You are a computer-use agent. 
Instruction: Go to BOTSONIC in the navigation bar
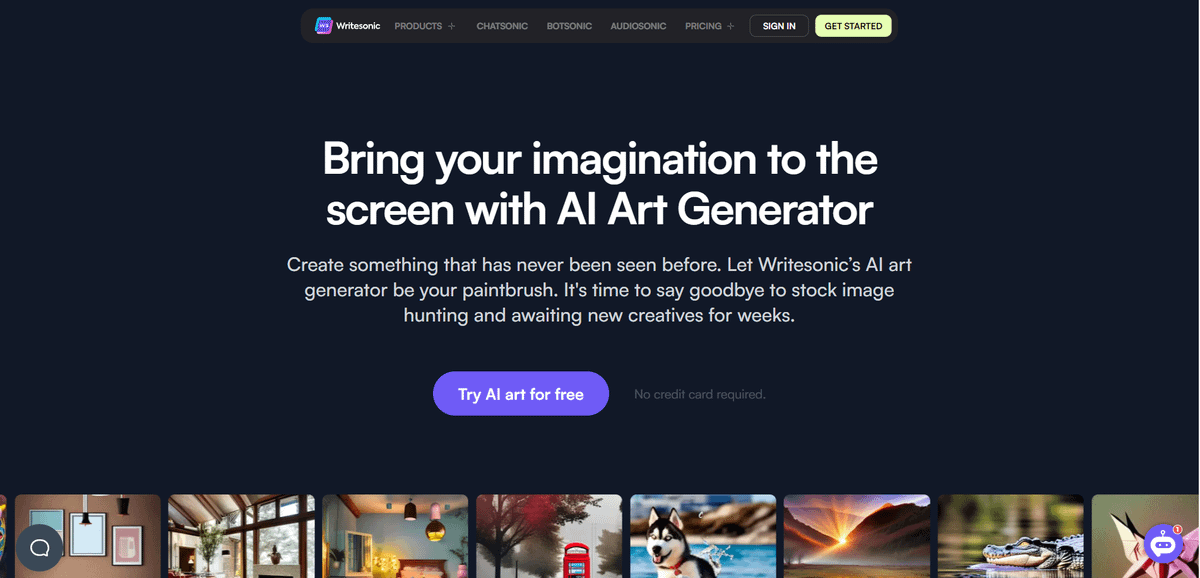click(569, 26)
